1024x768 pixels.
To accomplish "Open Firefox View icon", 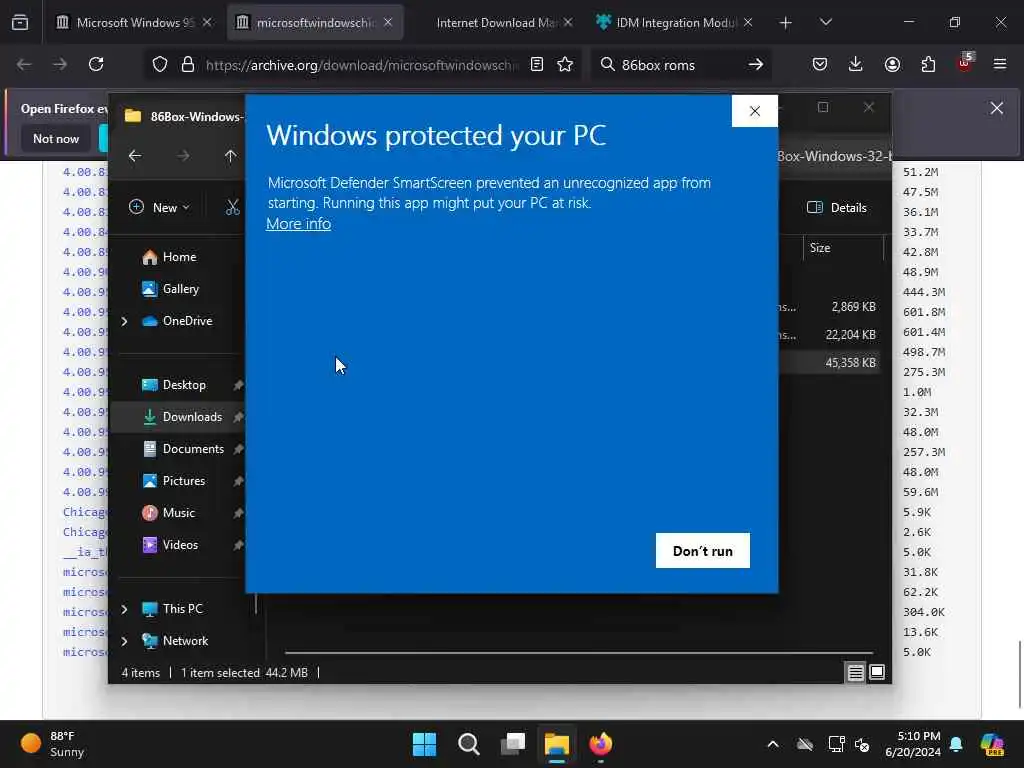I will 20,23.
